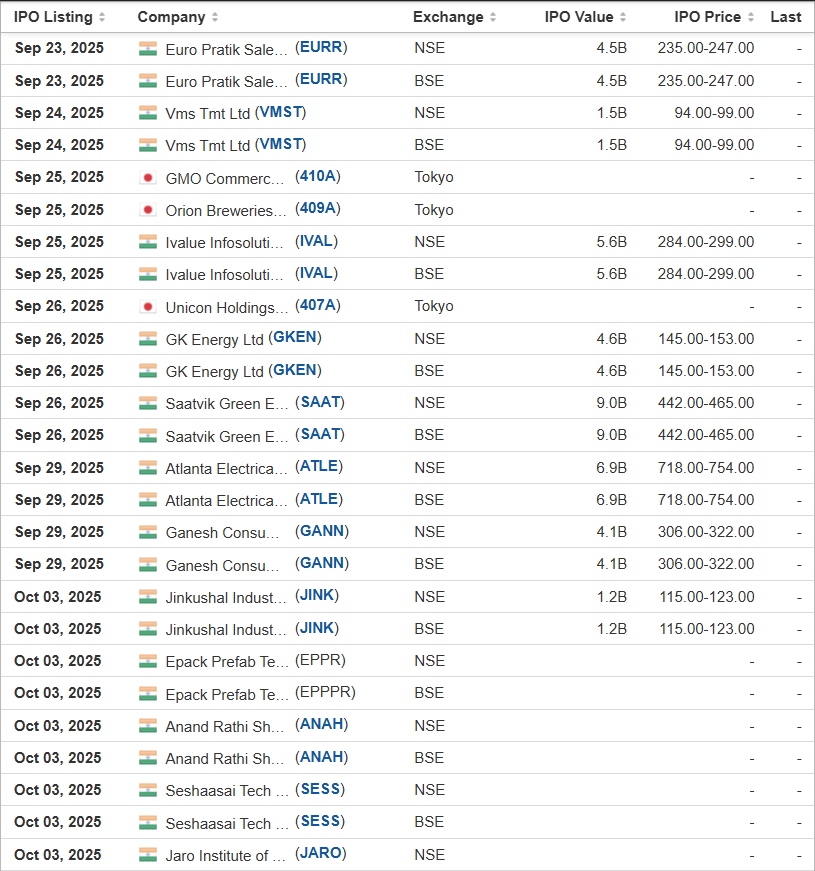Click IPO price 718.00-754.00 in Atlanta NSE row
Viewport: 815px width, 871px height.
pyautogui.click(x=706, y=468)
